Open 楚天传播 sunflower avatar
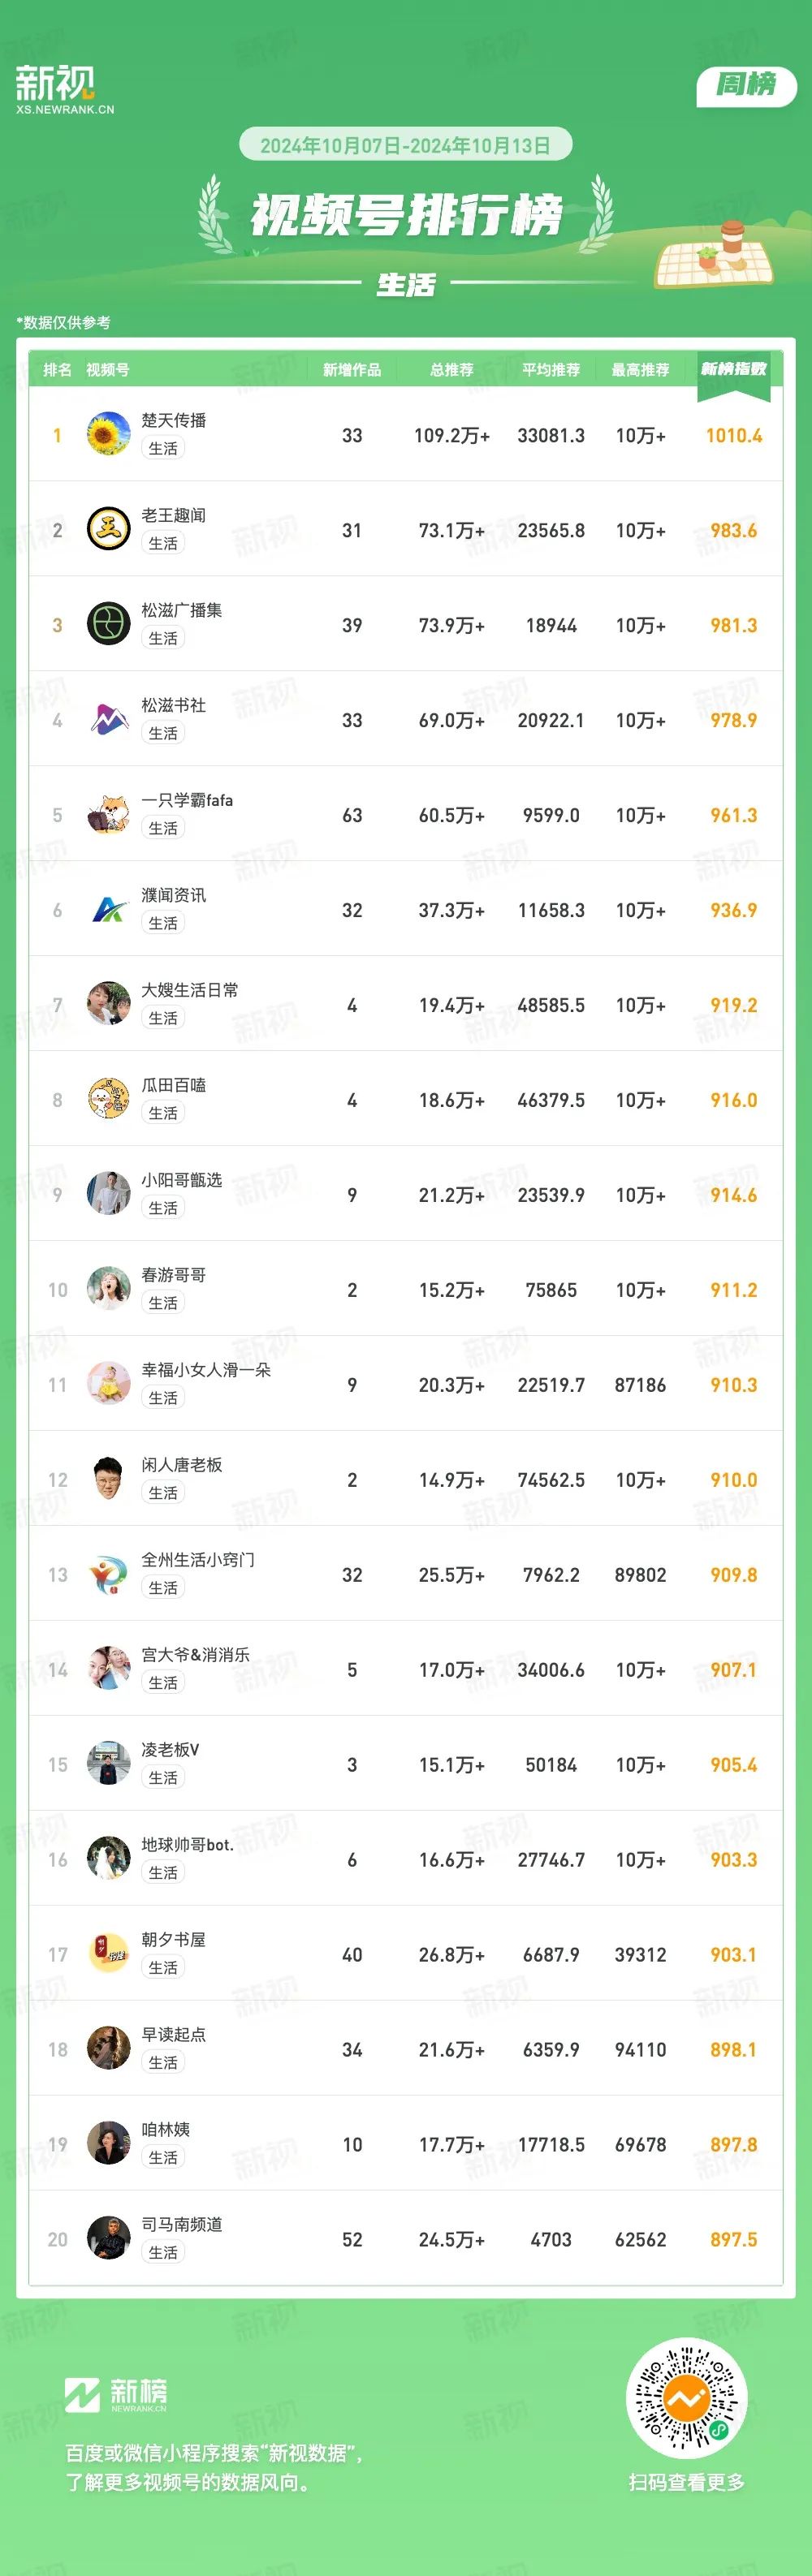Viewport: 812px width, 2576px height. tap(109, 434)
